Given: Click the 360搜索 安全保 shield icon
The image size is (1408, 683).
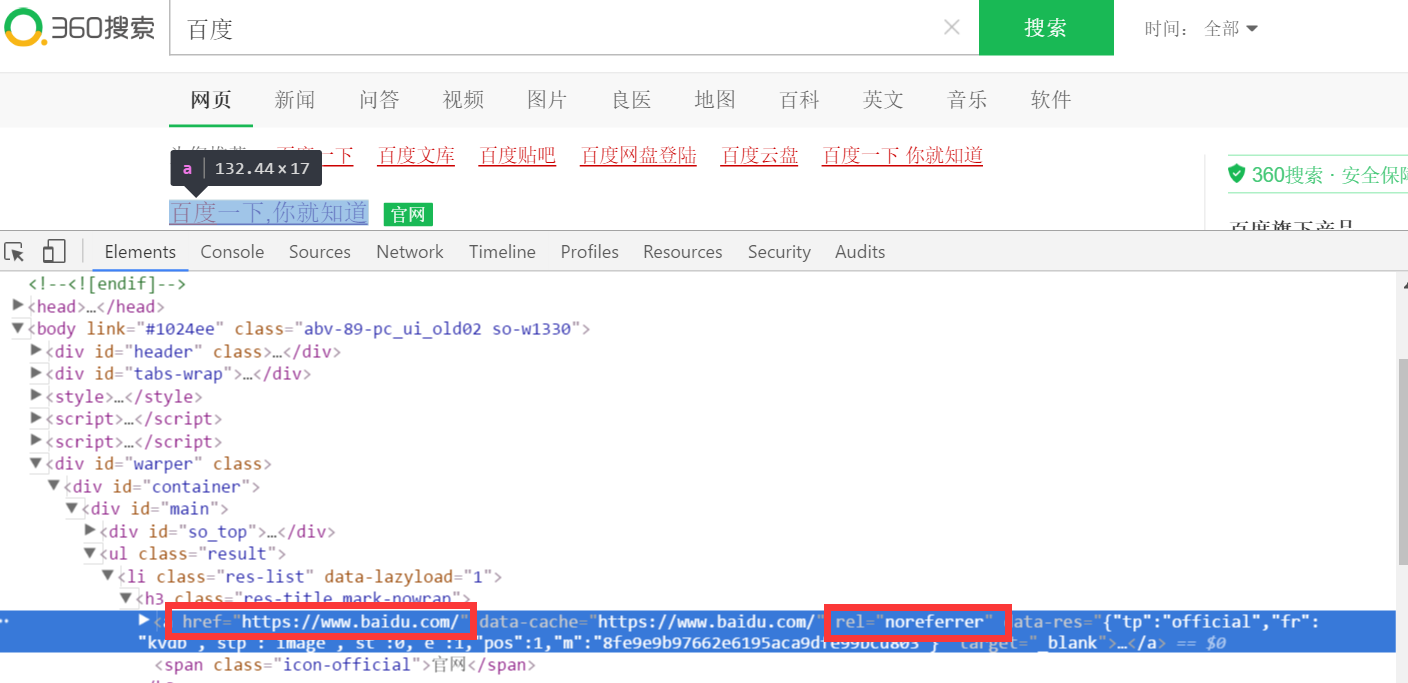Looking at the screenshot, I should click(x=1237, y=175).
